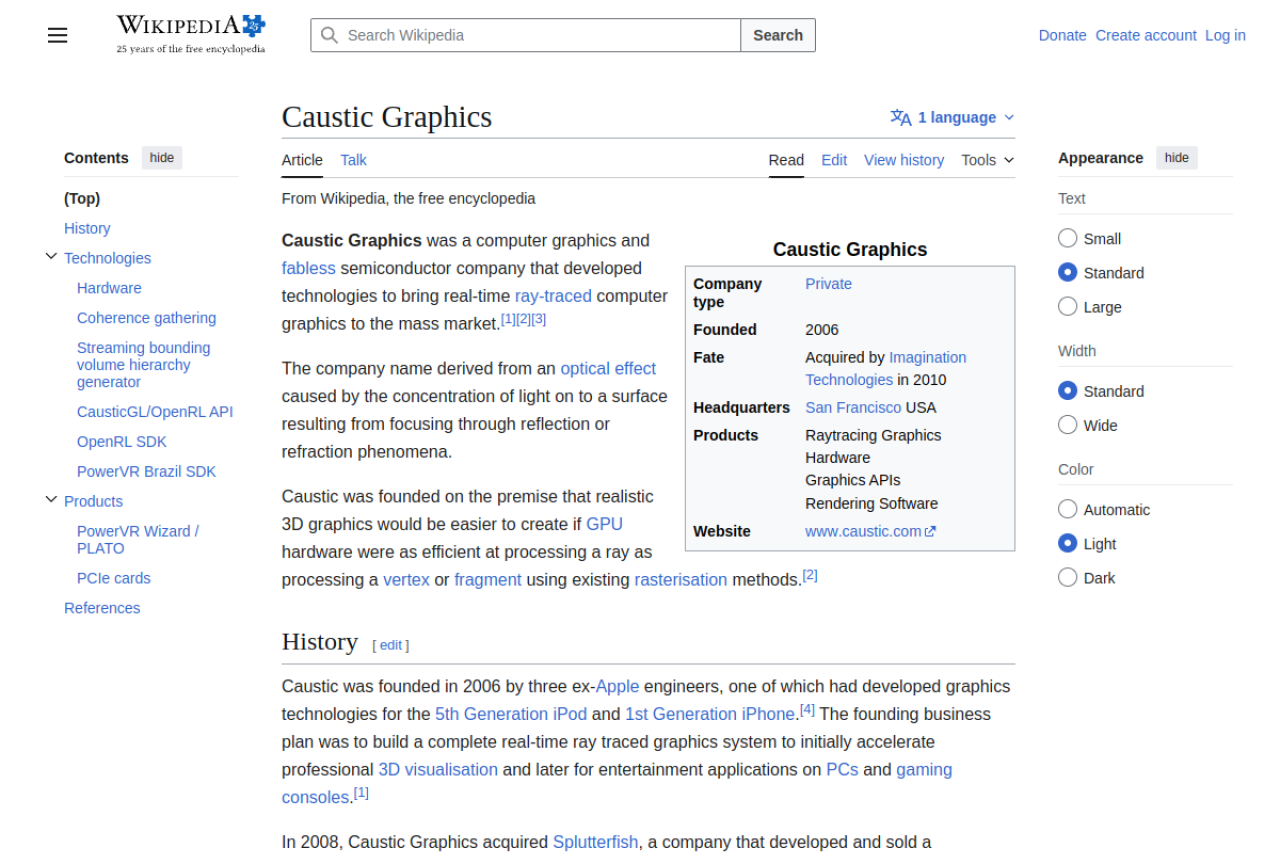
Task: Choose the Wide width radio button
Action: [1068, 425]
